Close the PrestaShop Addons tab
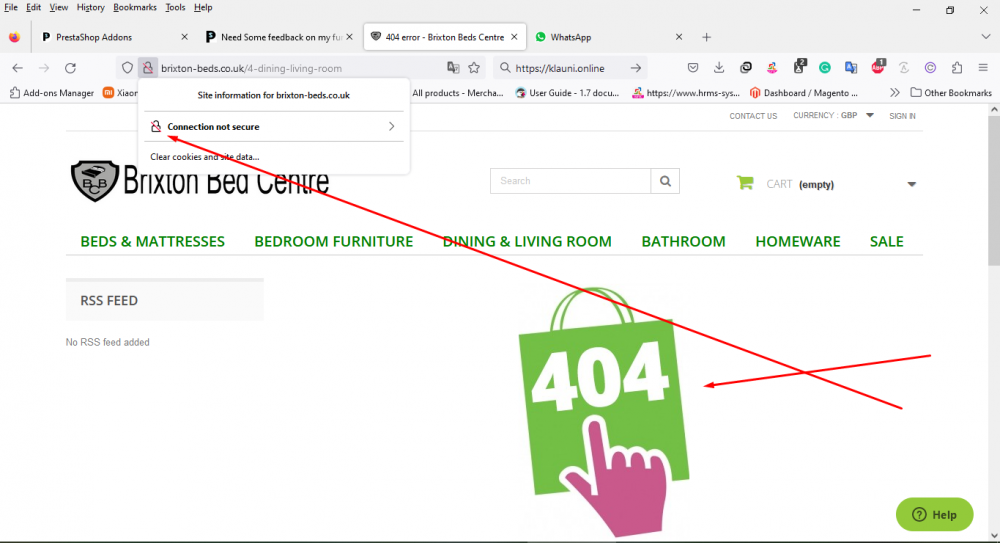 184,37
